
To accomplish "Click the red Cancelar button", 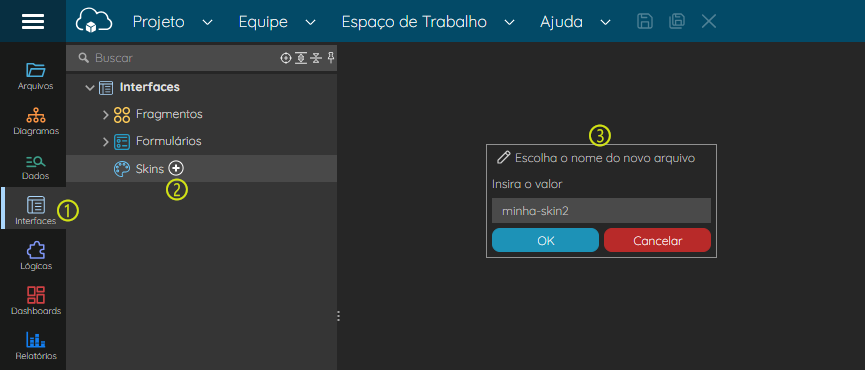I will pyautogui.click(x=658, y=240).
